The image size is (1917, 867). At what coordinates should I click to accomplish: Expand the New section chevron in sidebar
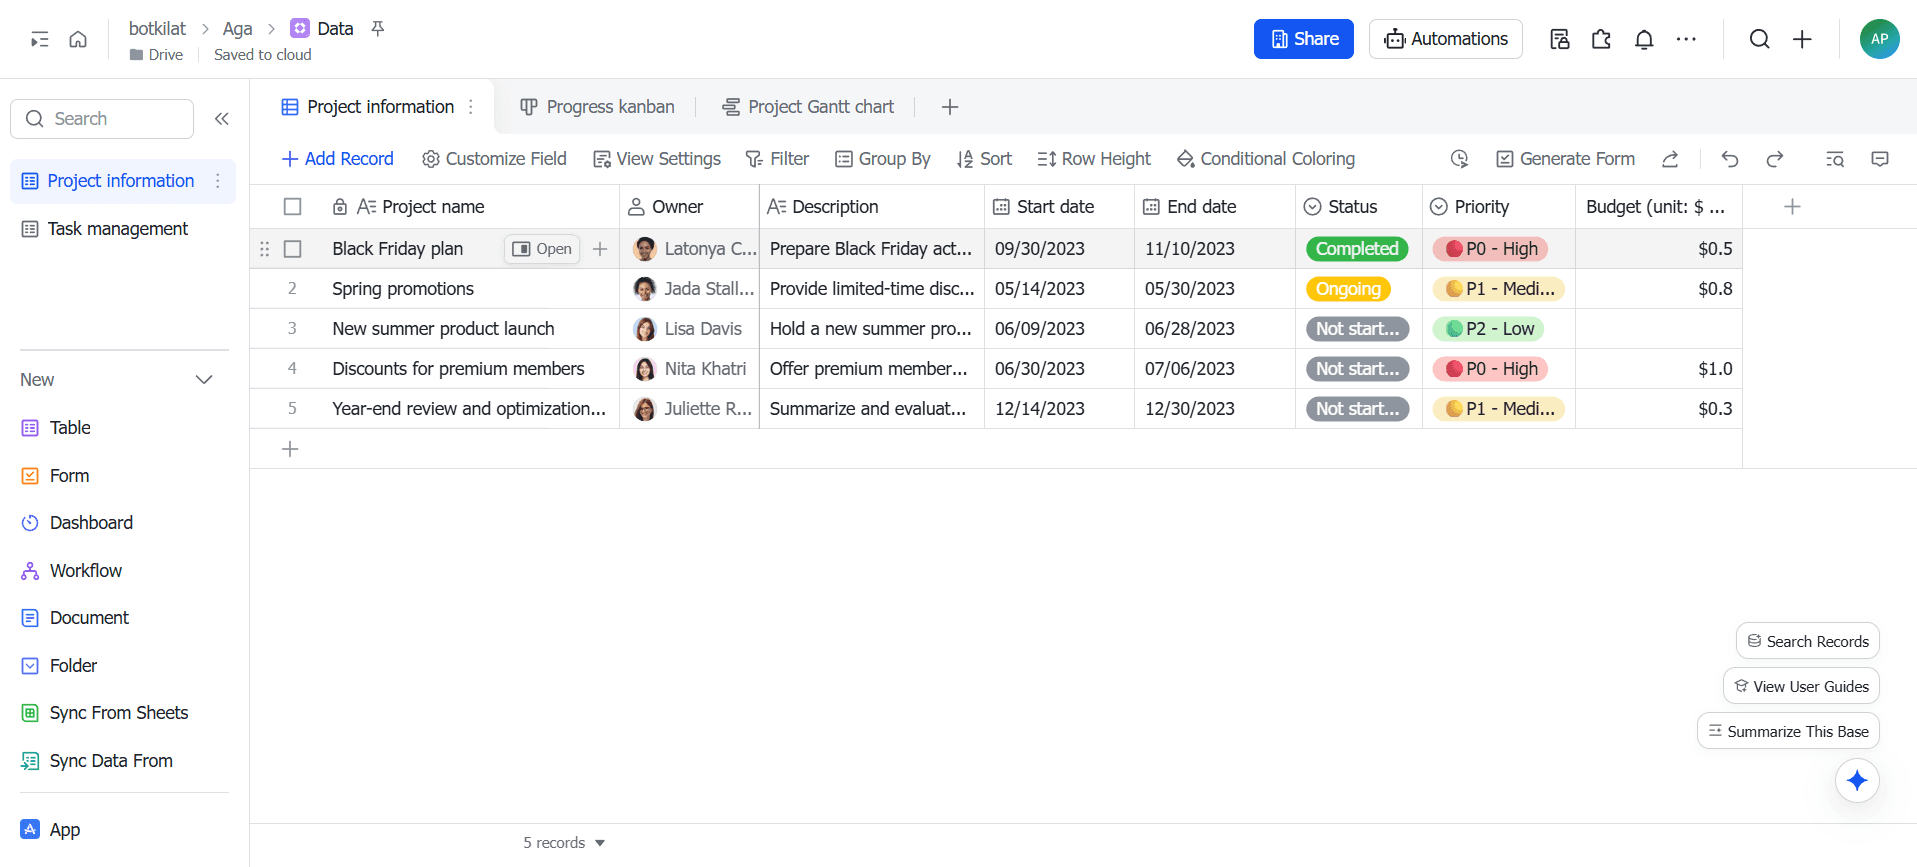(x=204, y=380)
